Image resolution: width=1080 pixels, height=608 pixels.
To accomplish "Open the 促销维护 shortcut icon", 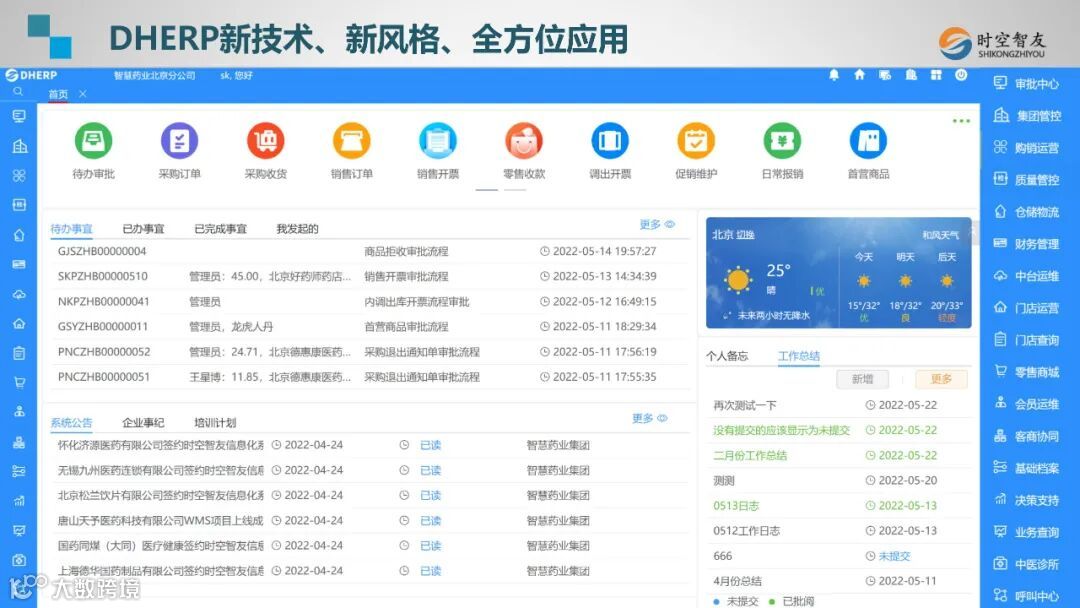I will click(696, 140).
